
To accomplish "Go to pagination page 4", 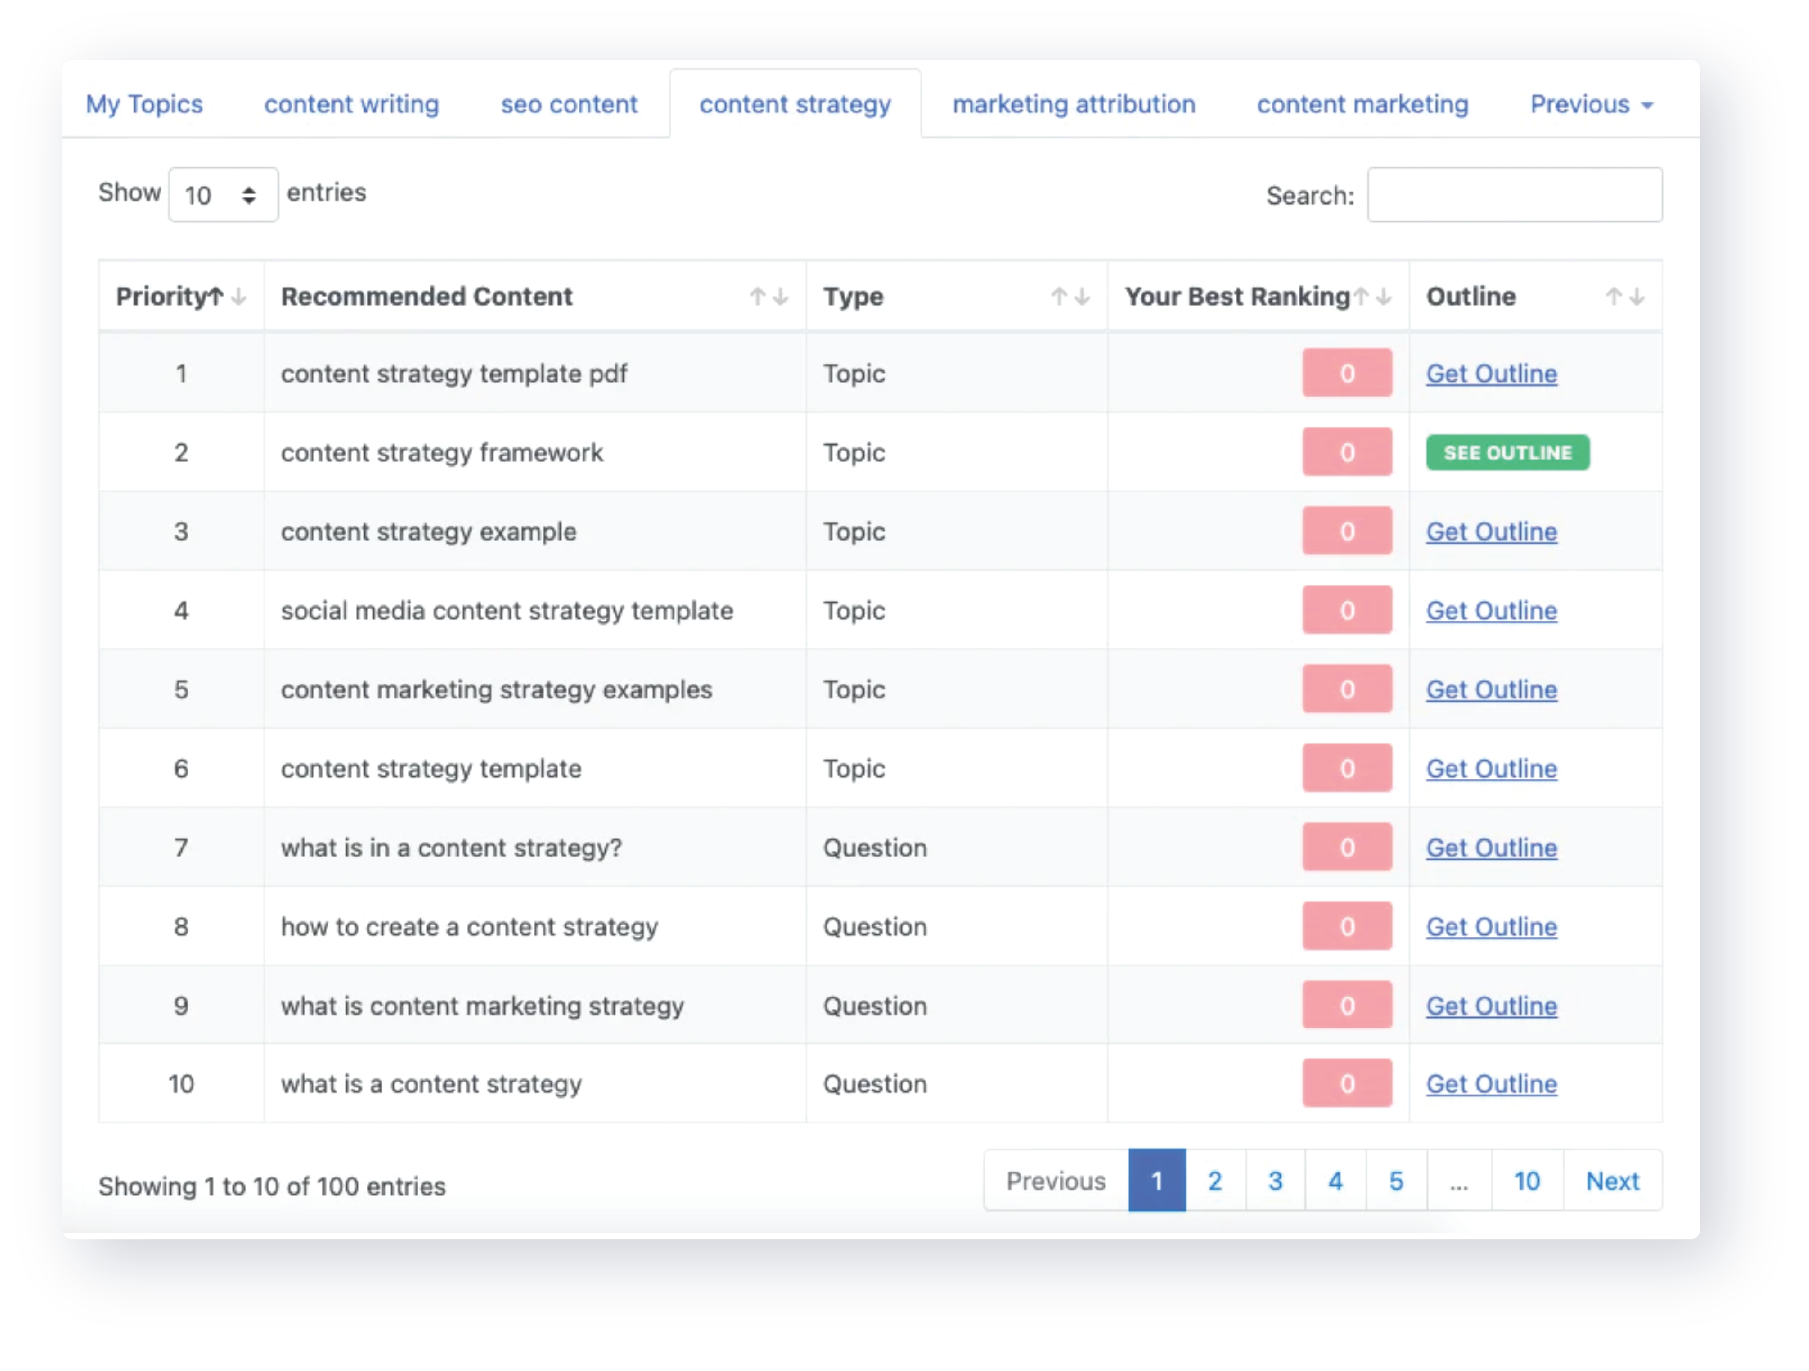I will point(1335,1181).
